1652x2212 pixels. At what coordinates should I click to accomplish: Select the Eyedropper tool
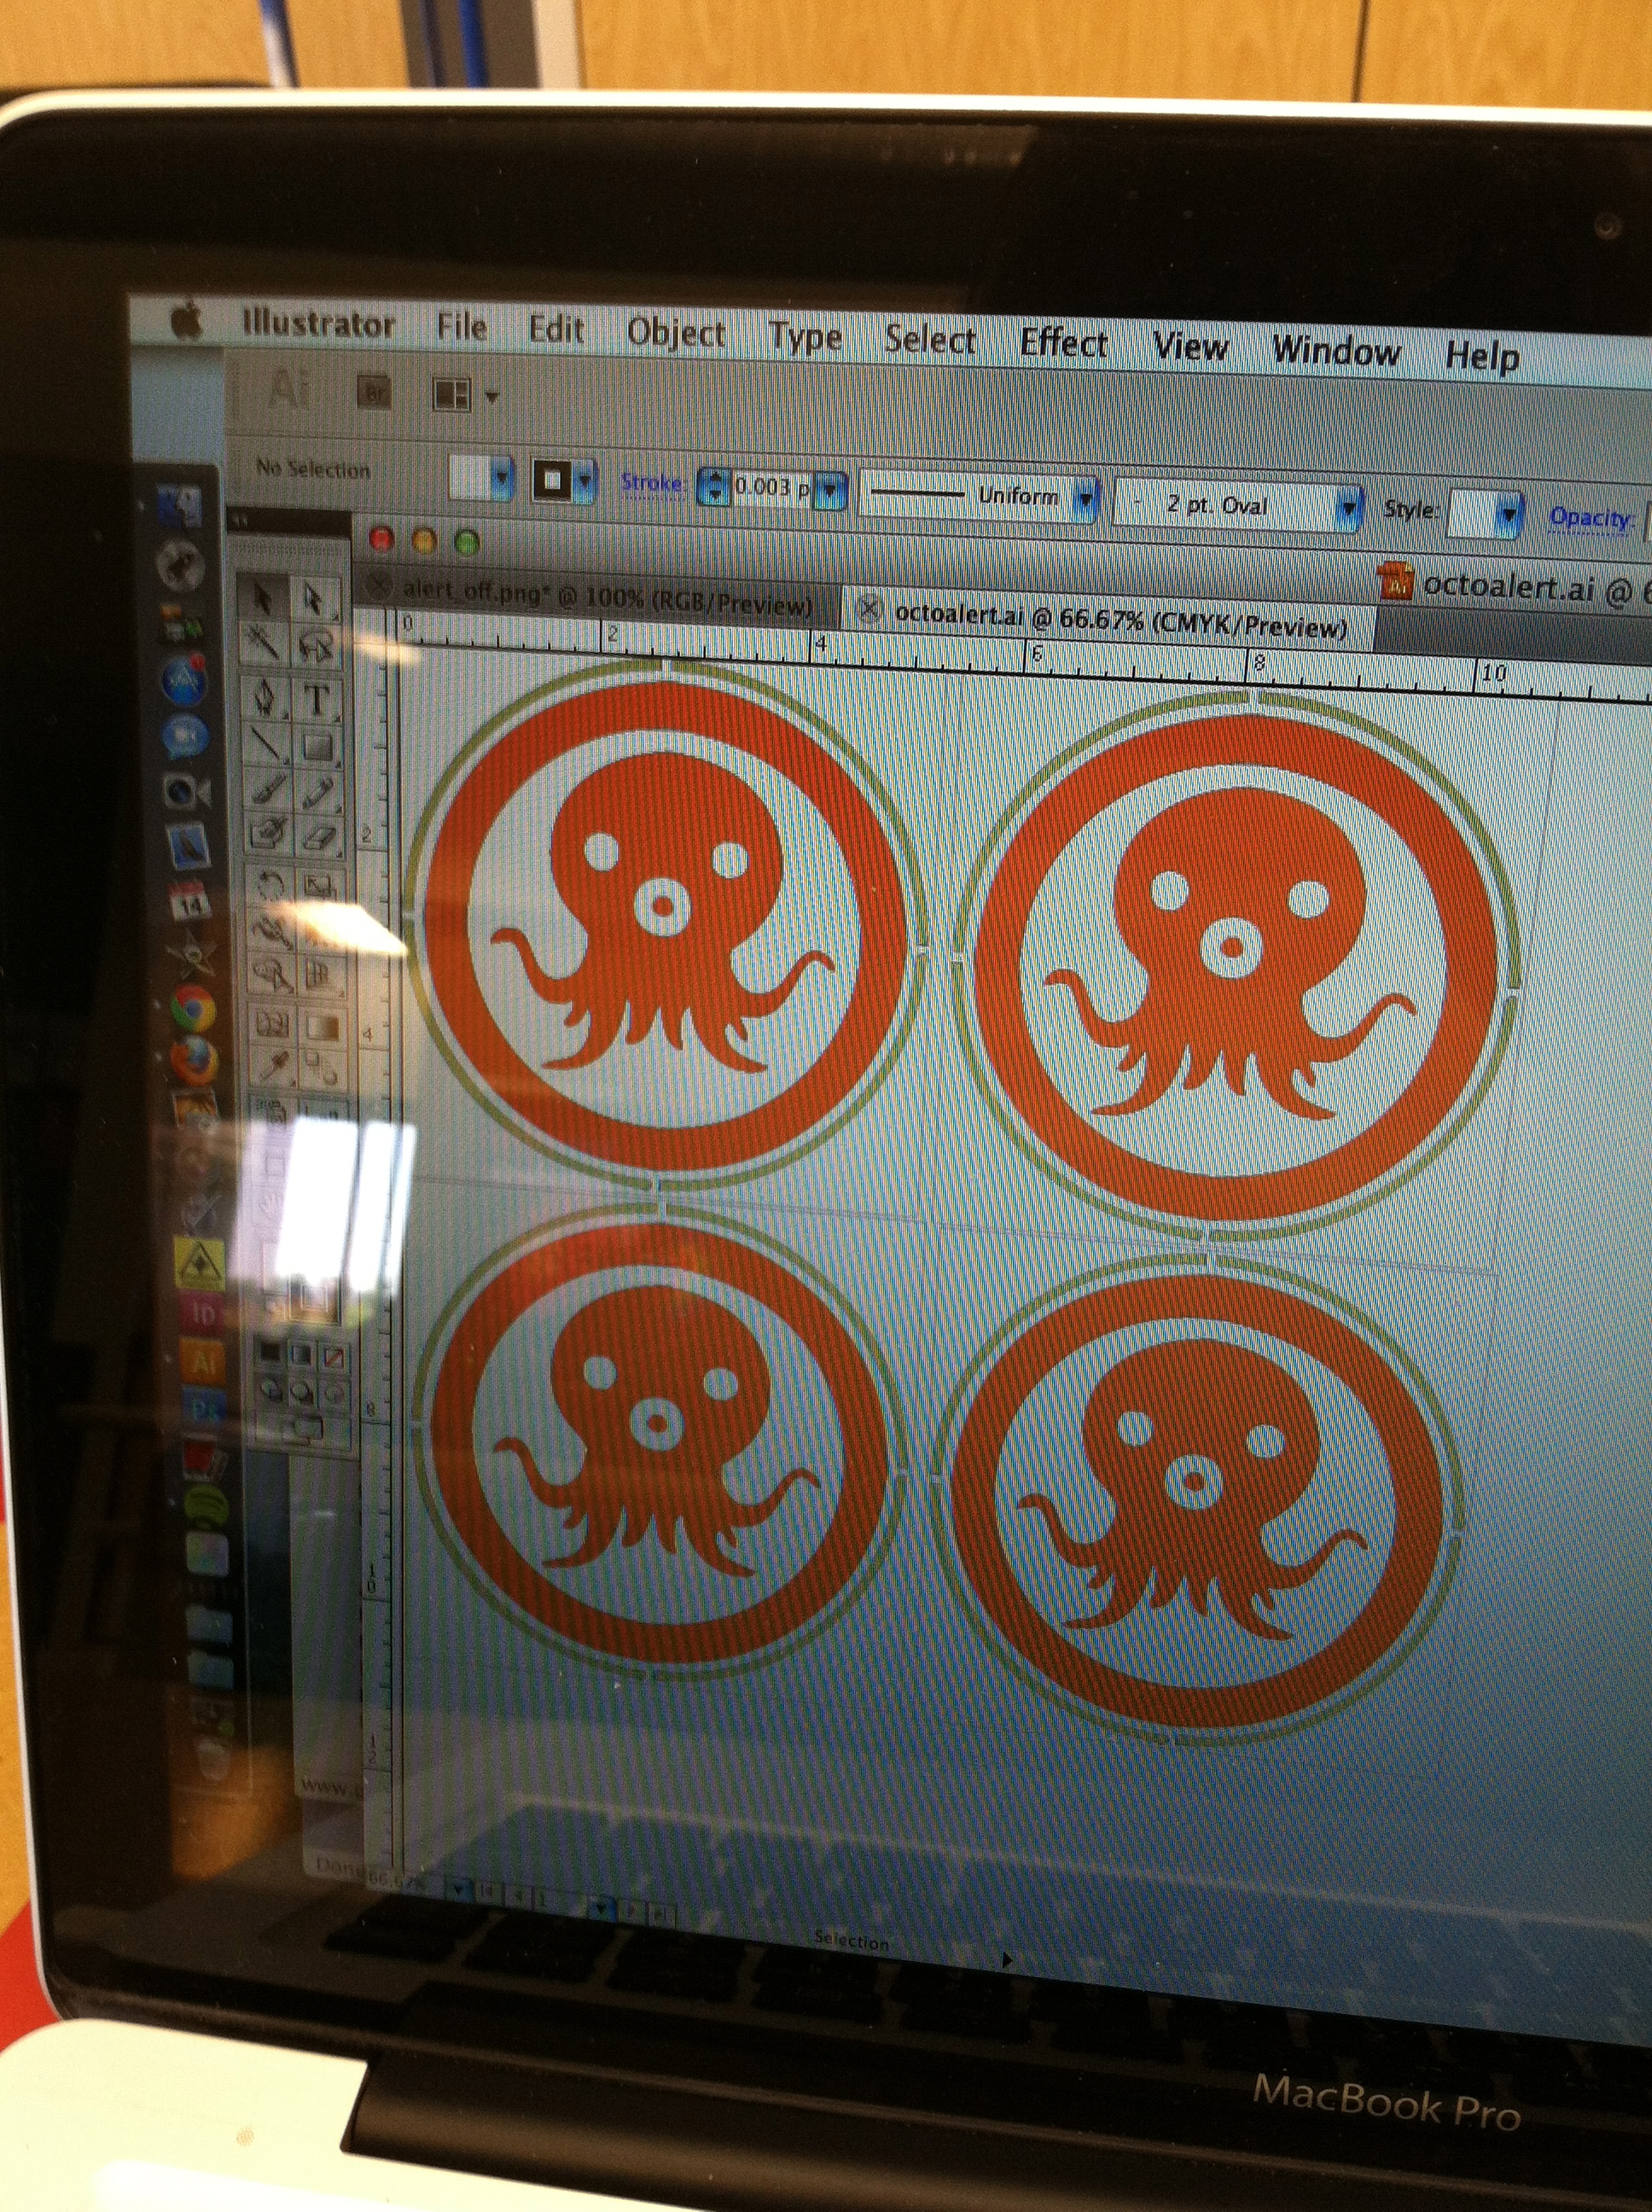[273, 1069]
